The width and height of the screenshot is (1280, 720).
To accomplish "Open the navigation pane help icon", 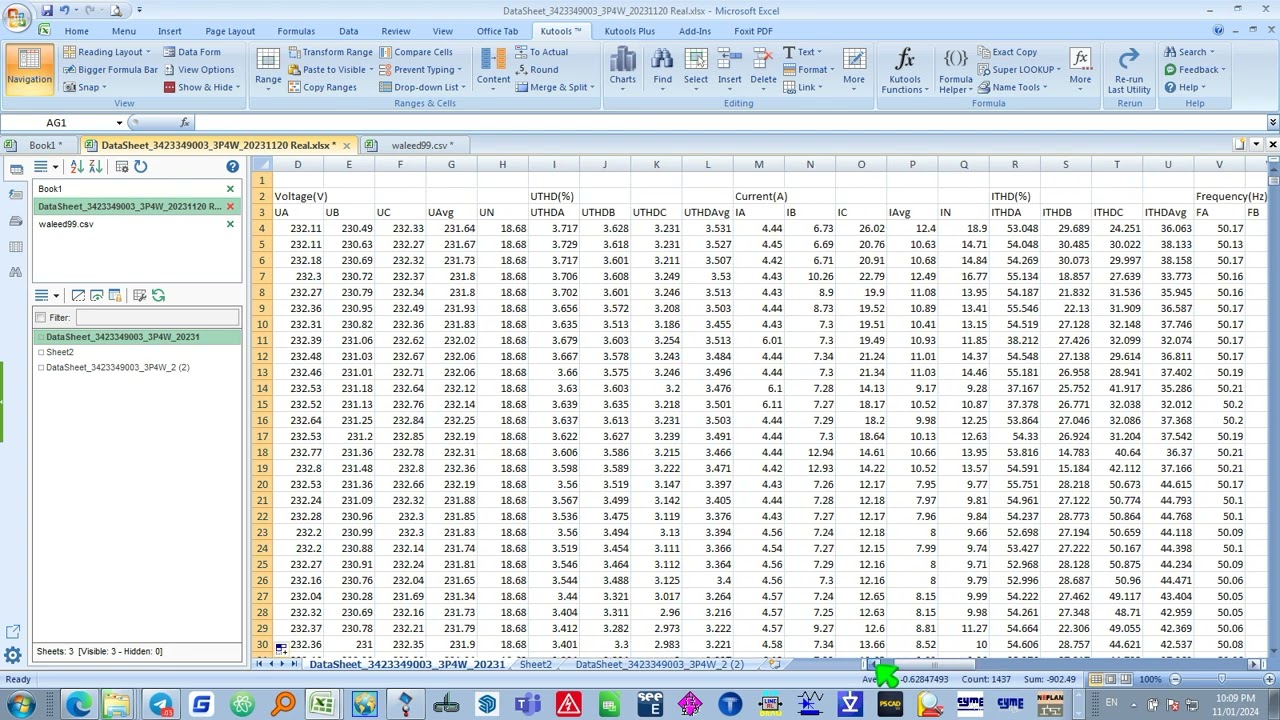I will tap(232, 167).
